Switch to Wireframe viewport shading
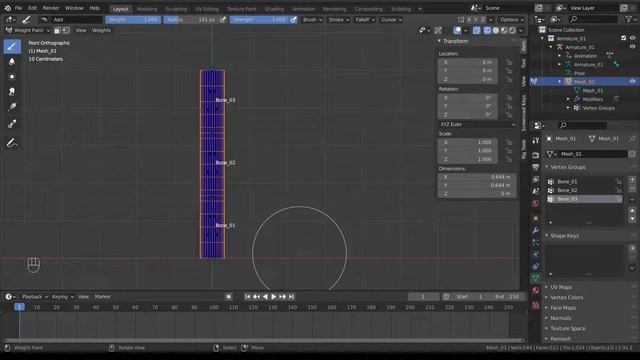The image size is (640, 360). click(x=487, y=30)
